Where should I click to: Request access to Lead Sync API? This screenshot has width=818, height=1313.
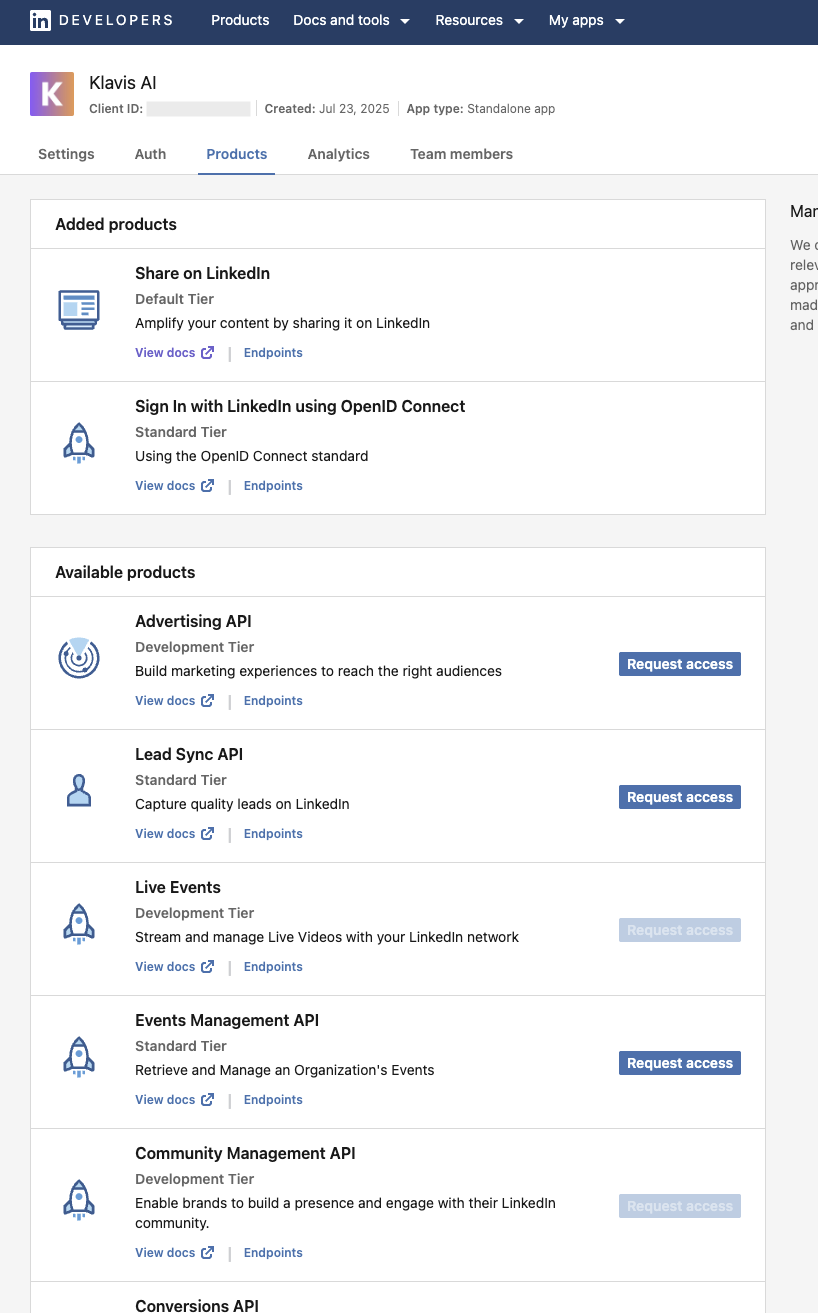pyautogui.click(x=680, y=797)
